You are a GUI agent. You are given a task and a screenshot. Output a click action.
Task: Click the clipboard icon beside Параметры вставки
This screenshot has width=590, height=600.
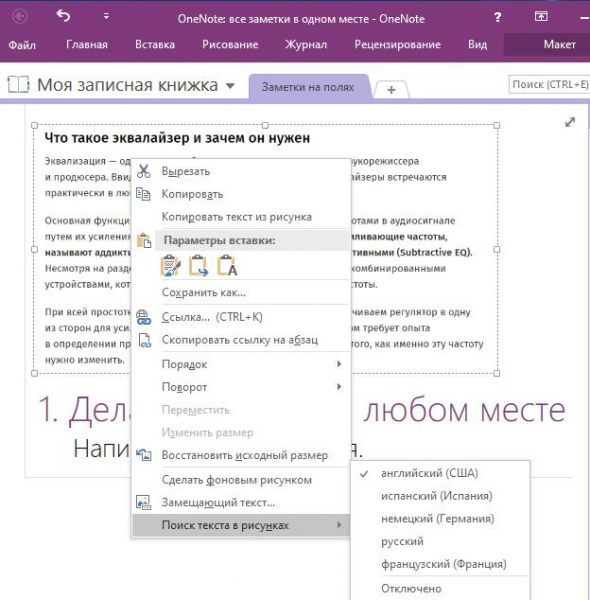click(x=144, y=240)
